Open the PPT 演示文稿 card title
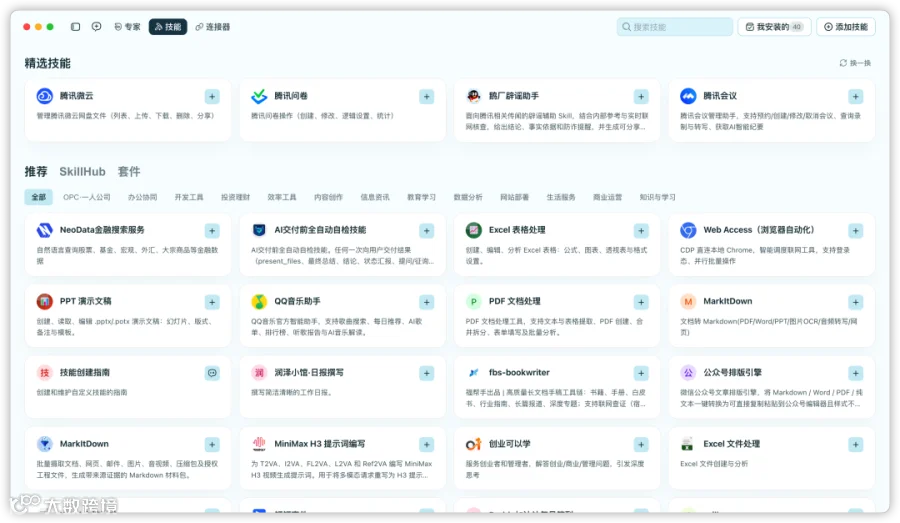 click(86, 301)
